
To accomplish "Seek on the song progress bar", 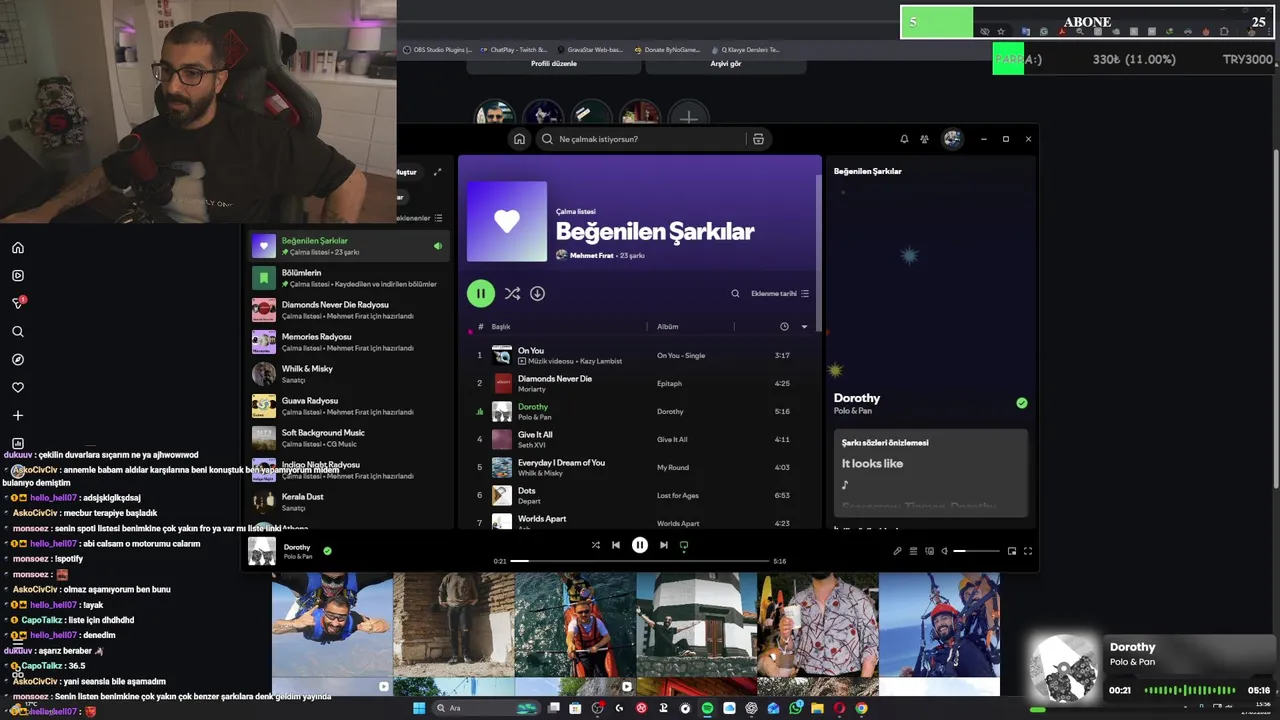I will click(x=640, y=561).
